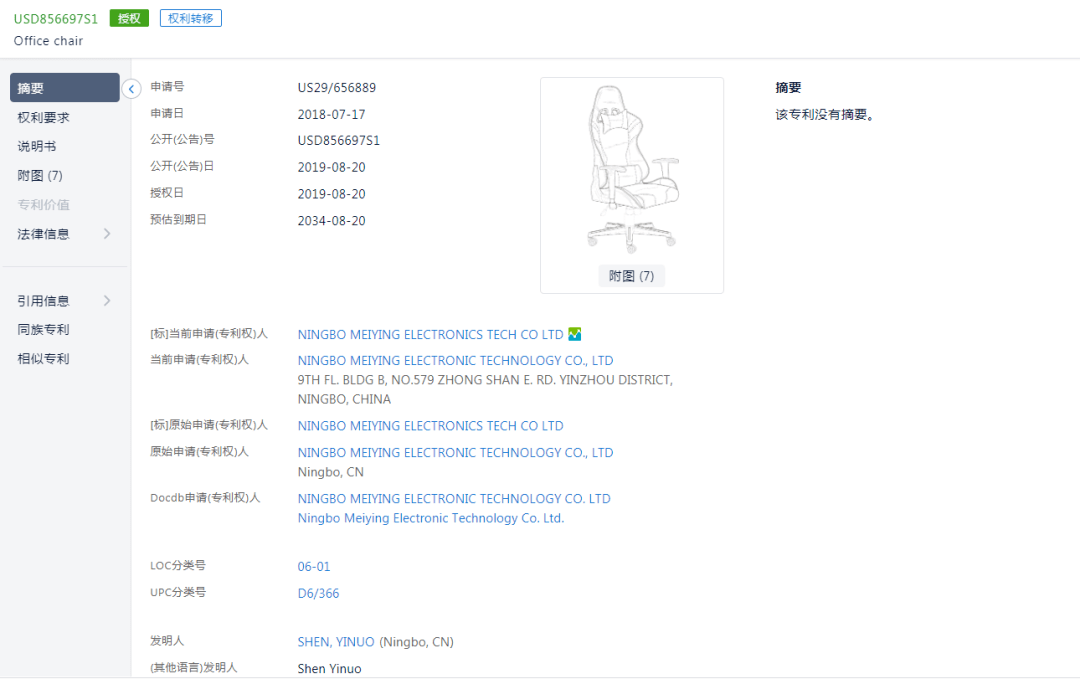Screen dimensions: 1080x679
Task: Open the 同族专利 section
Action: (43, 330)
